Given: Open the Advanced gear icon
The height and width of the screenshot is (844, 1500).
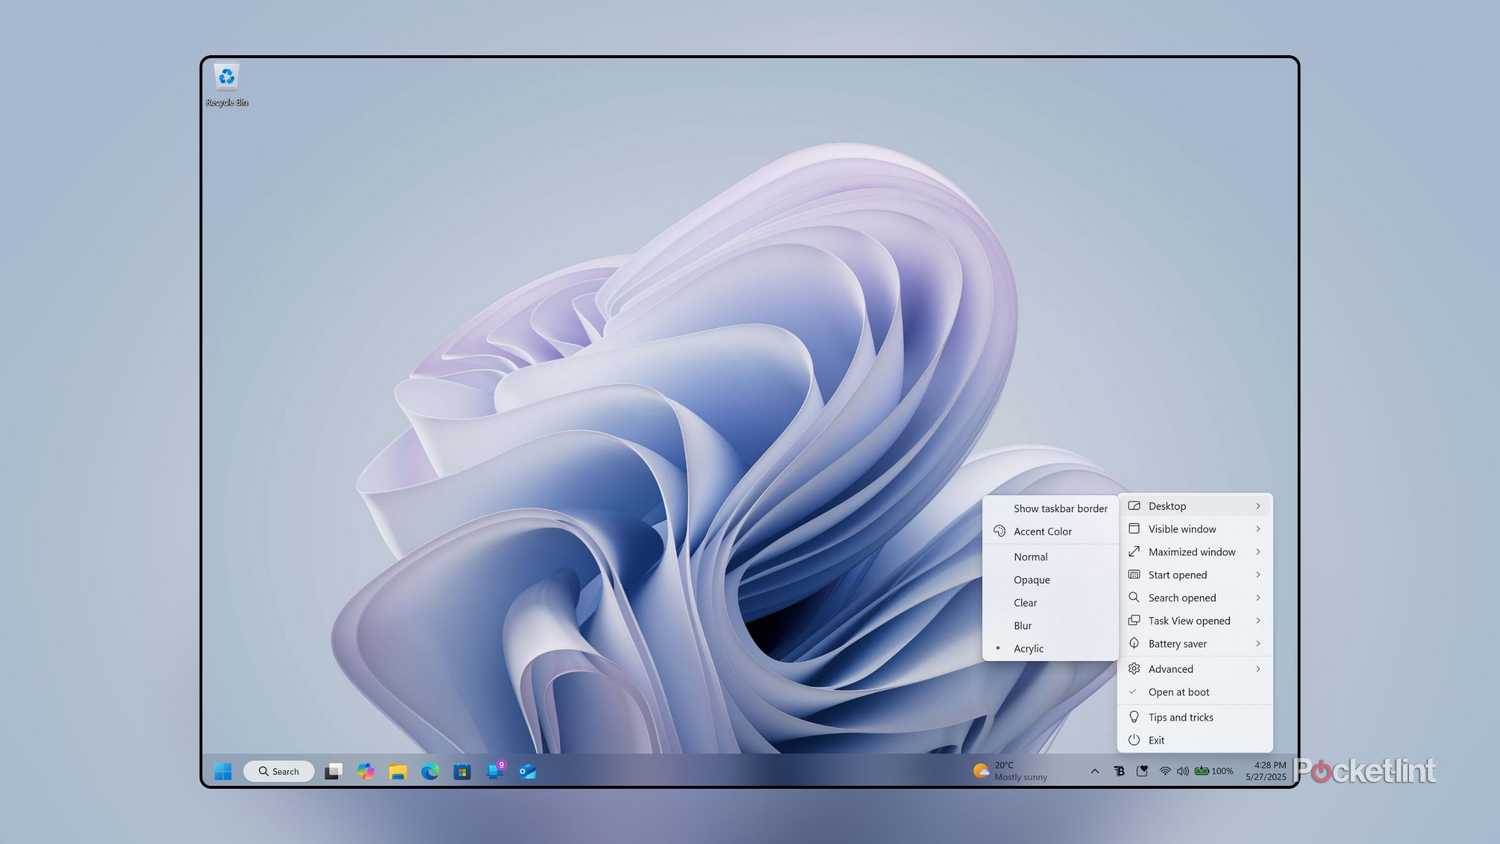Looking at the screenshot, I should coord(1134,668).
